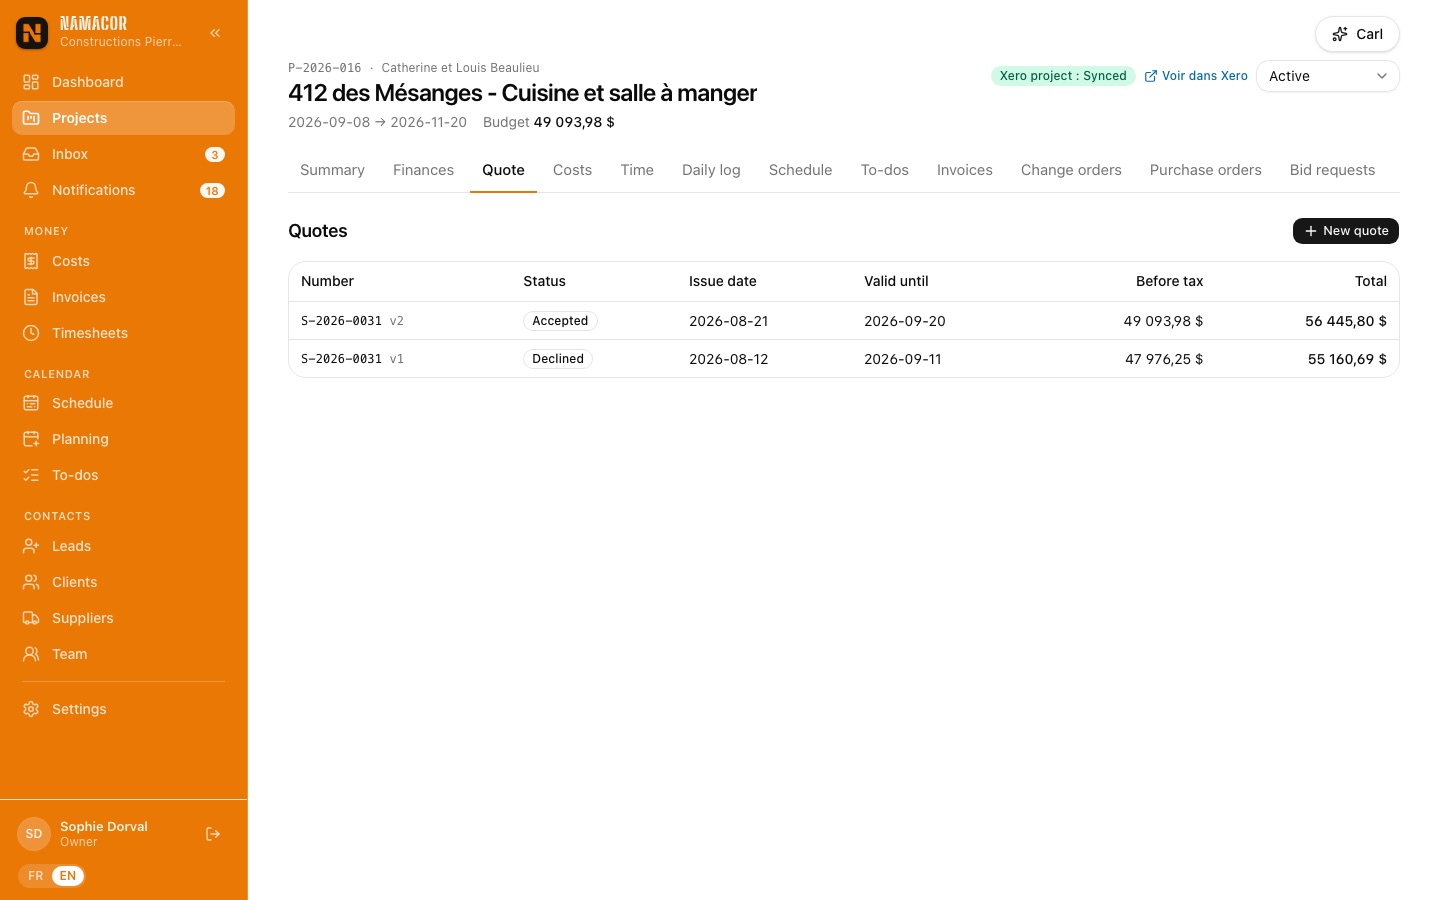
Task: Open quote S-2026-0031 v2 row
Action: (843, 321)
